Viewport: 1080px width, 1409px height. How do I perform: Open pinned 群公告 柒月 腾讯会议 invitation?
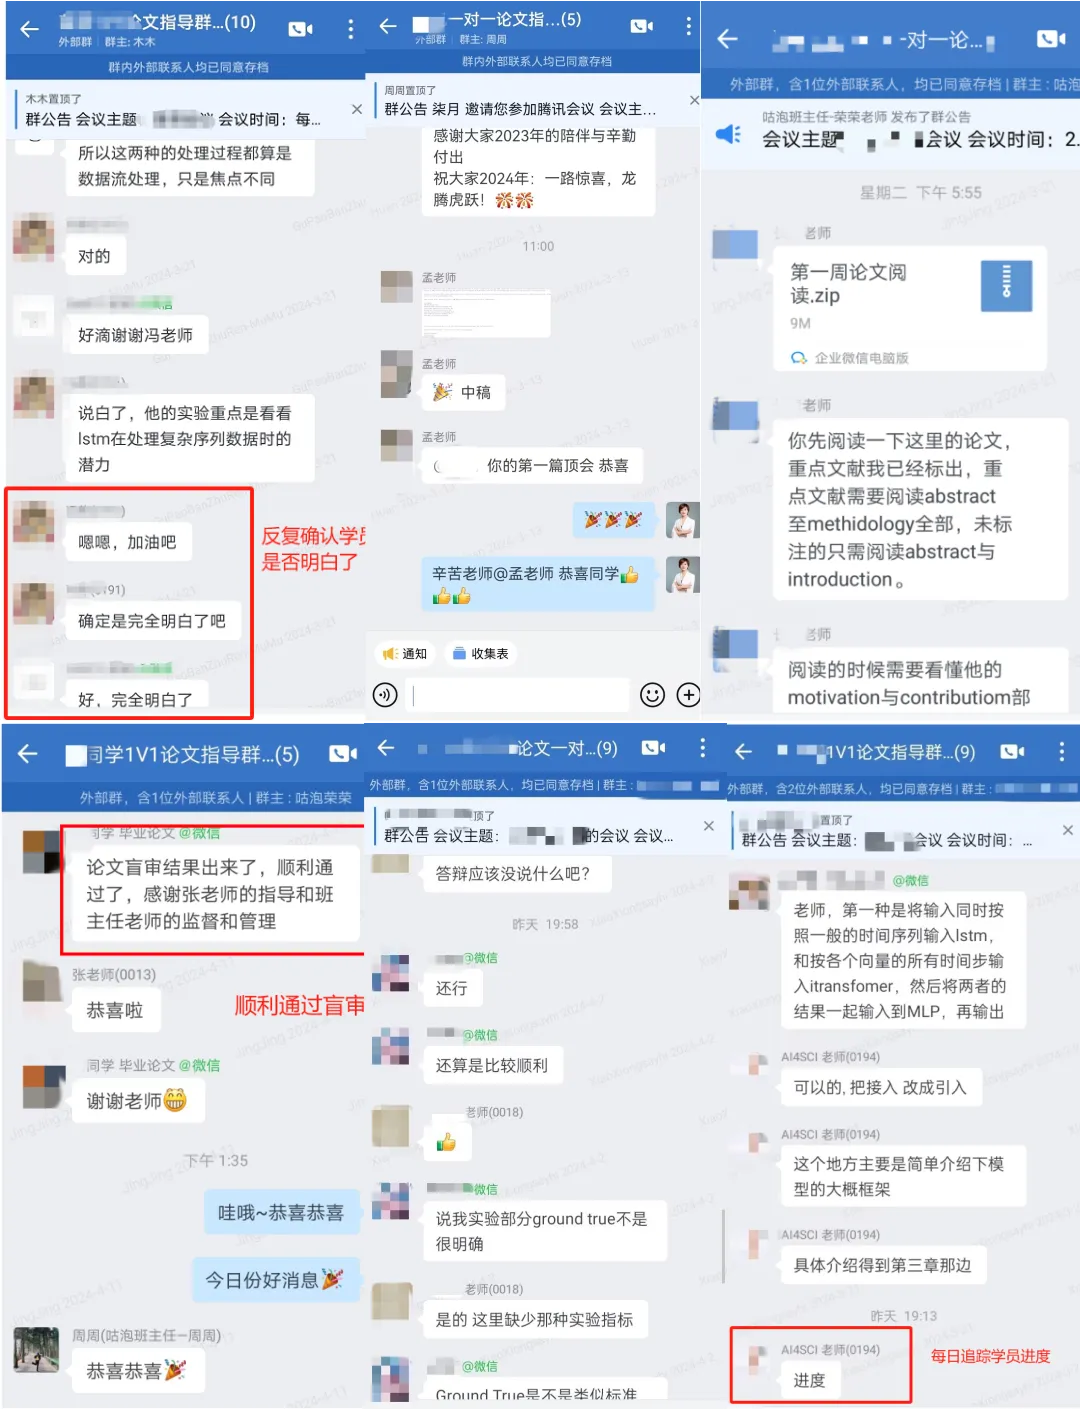[x=520, y=109]
